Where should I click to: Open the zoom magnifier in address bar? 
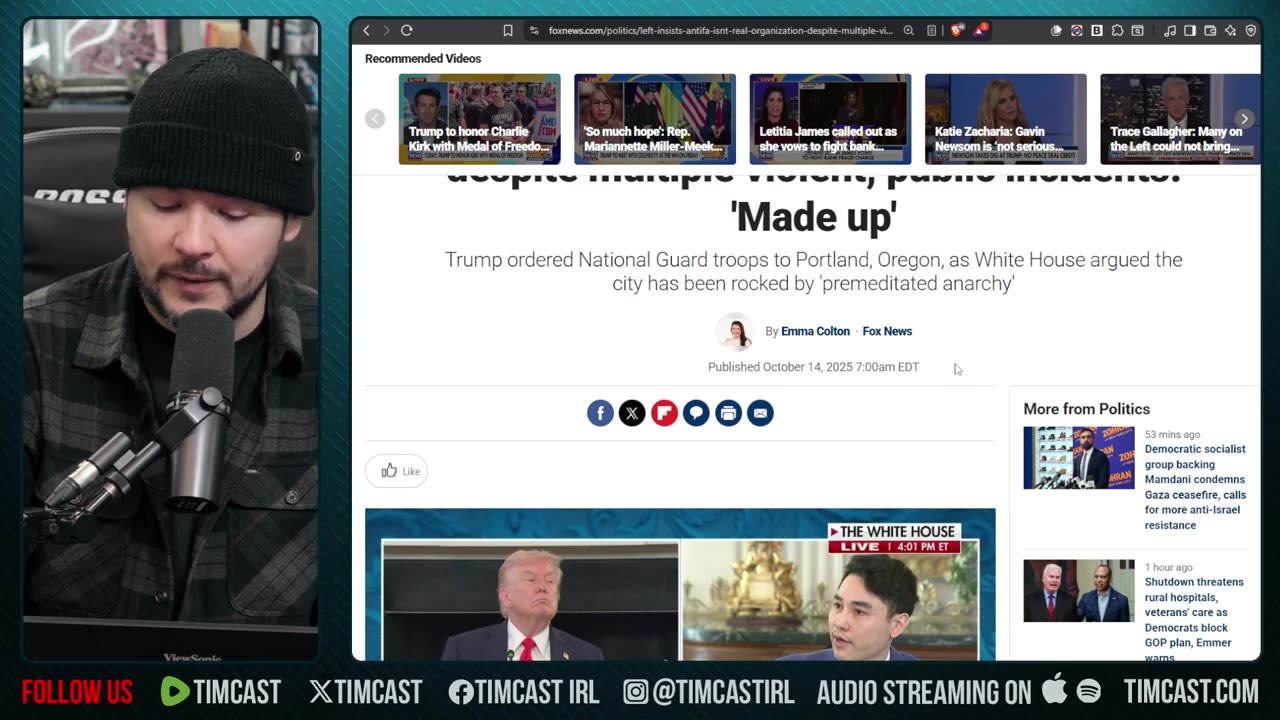909,31
